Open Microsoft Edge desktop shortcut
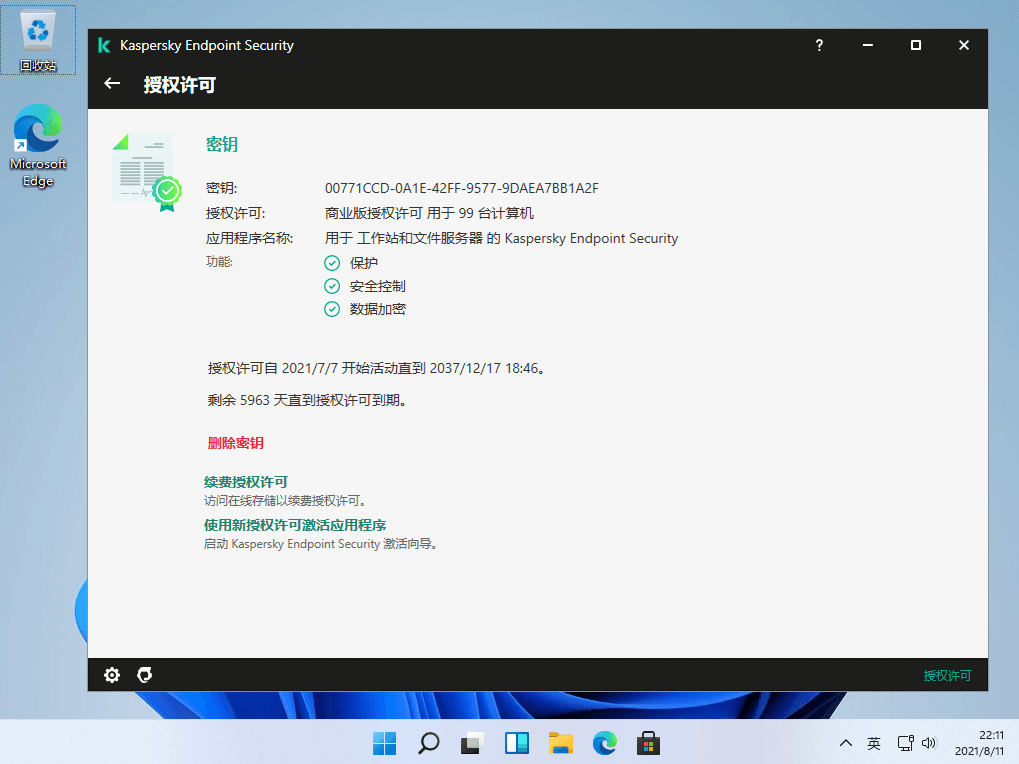Screen dimensions: 1019x764 point(38,146)
